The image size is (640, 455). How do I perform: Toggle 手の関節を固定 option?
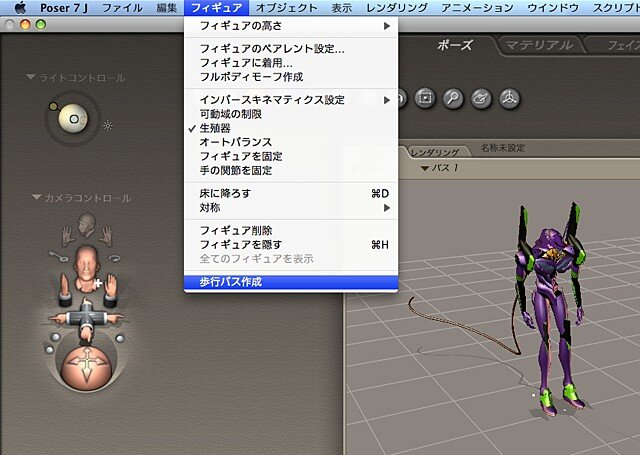291,170
